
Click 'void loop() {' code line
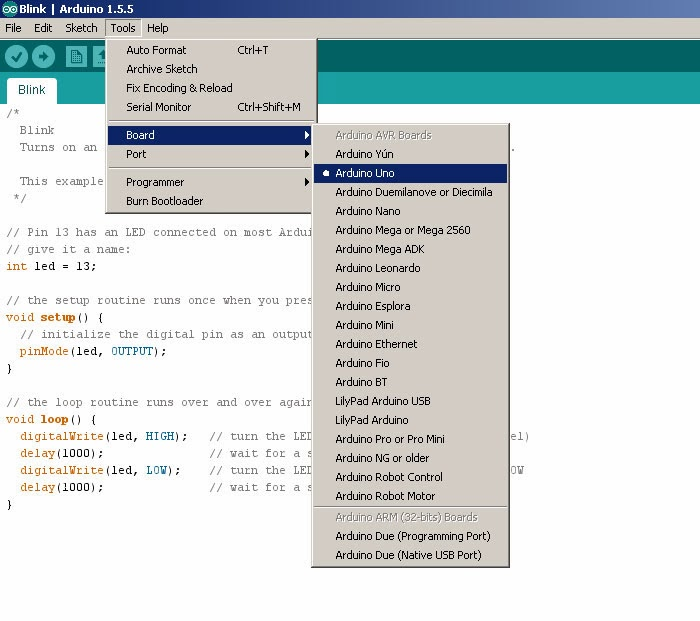click(51, 420)
